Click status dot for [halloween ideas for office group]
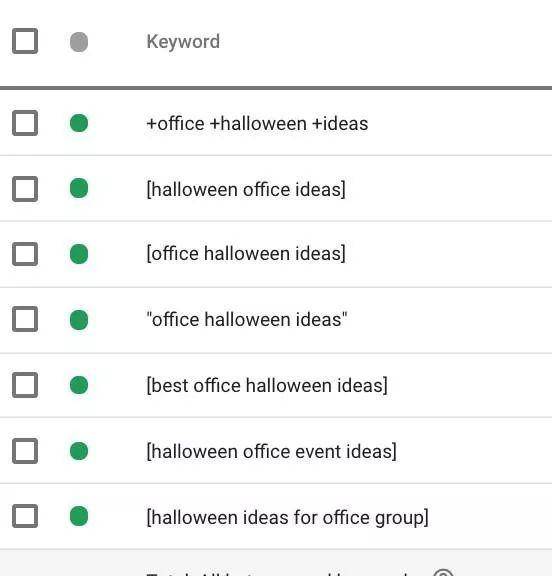The image size is (552, 576). click(79, 516)
